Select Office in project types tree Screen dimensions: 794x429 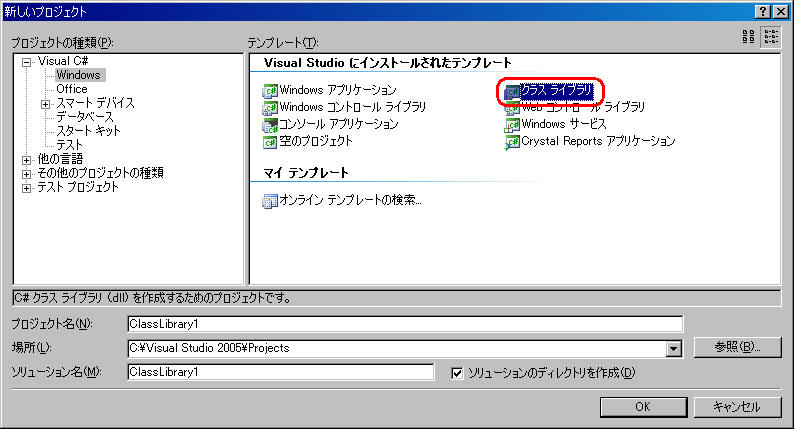(x=71, y=89)
